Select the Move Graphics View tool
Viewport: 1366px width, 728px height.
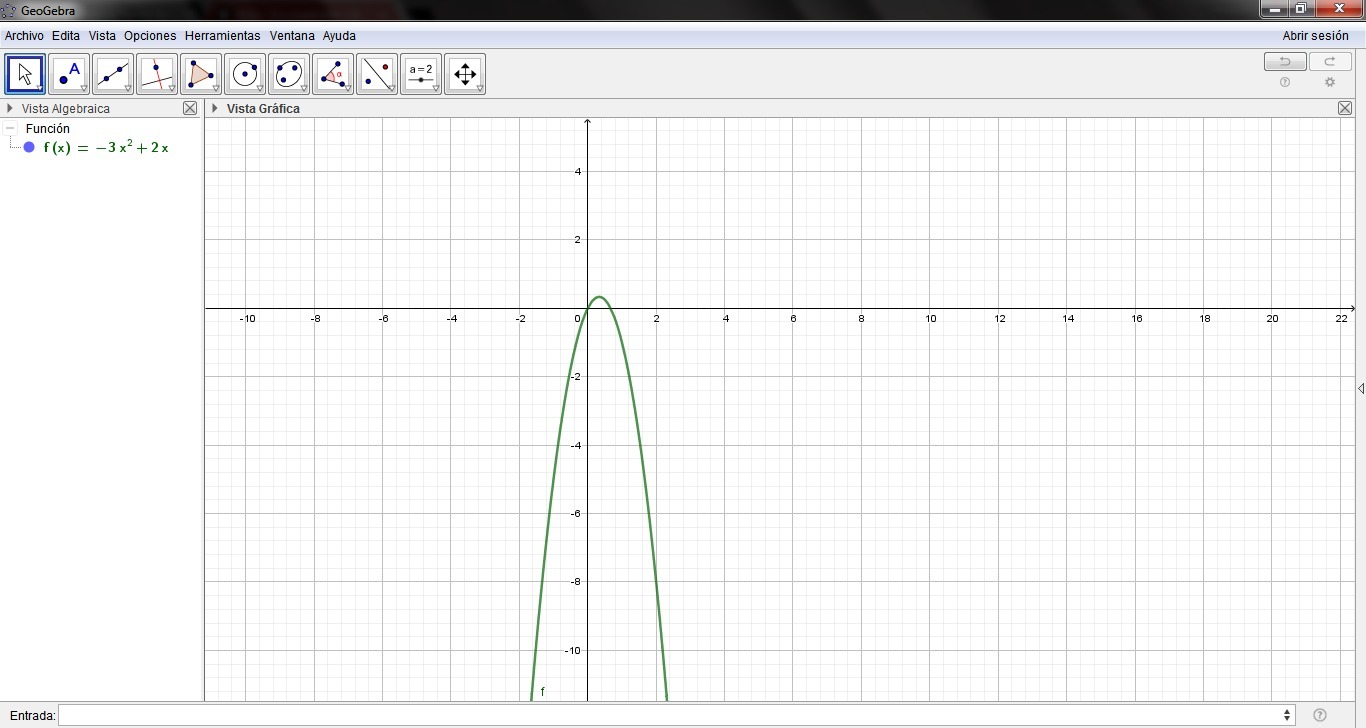click(465, 74)
